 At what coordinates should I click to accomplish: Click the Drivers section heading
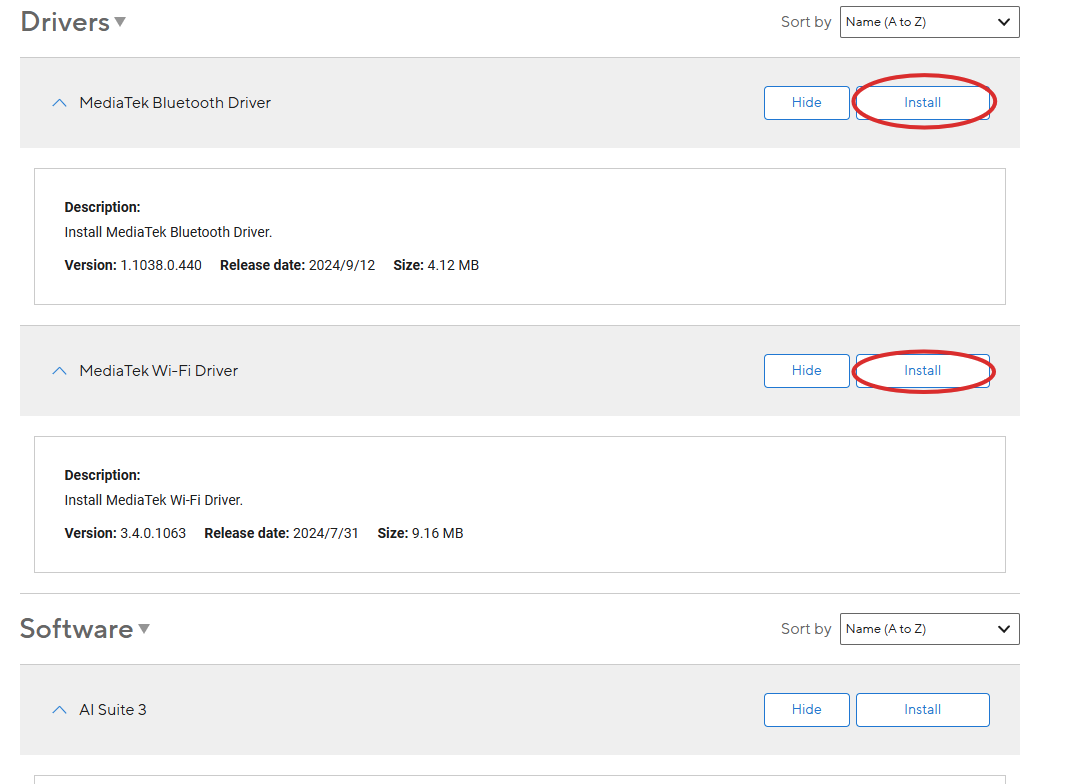click(x=65, y=22)
